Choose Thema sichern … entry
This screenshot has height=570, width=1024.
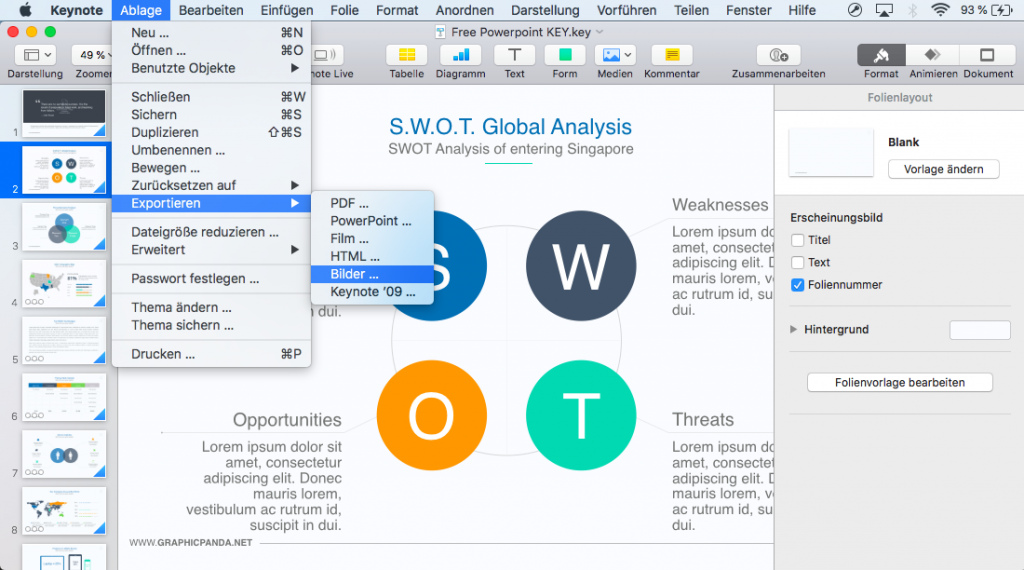[212, 325]
